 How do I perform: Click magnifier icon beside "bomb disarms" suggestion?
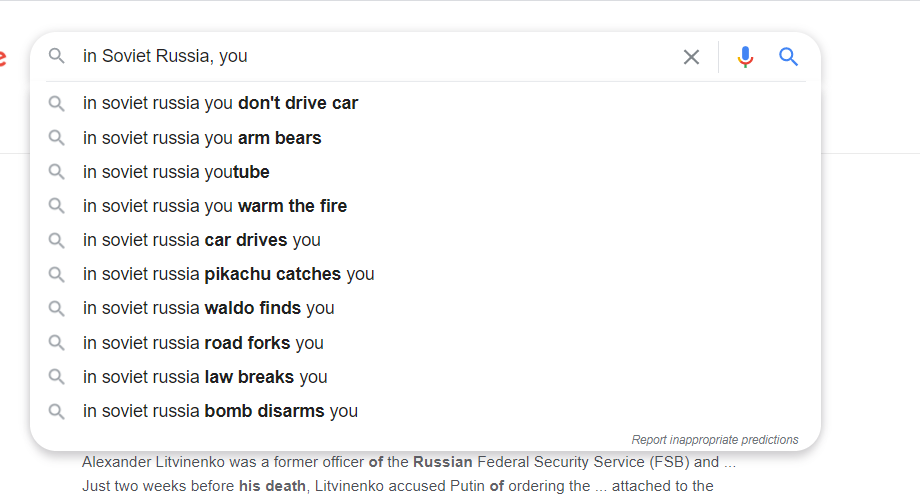pos(57,411)
